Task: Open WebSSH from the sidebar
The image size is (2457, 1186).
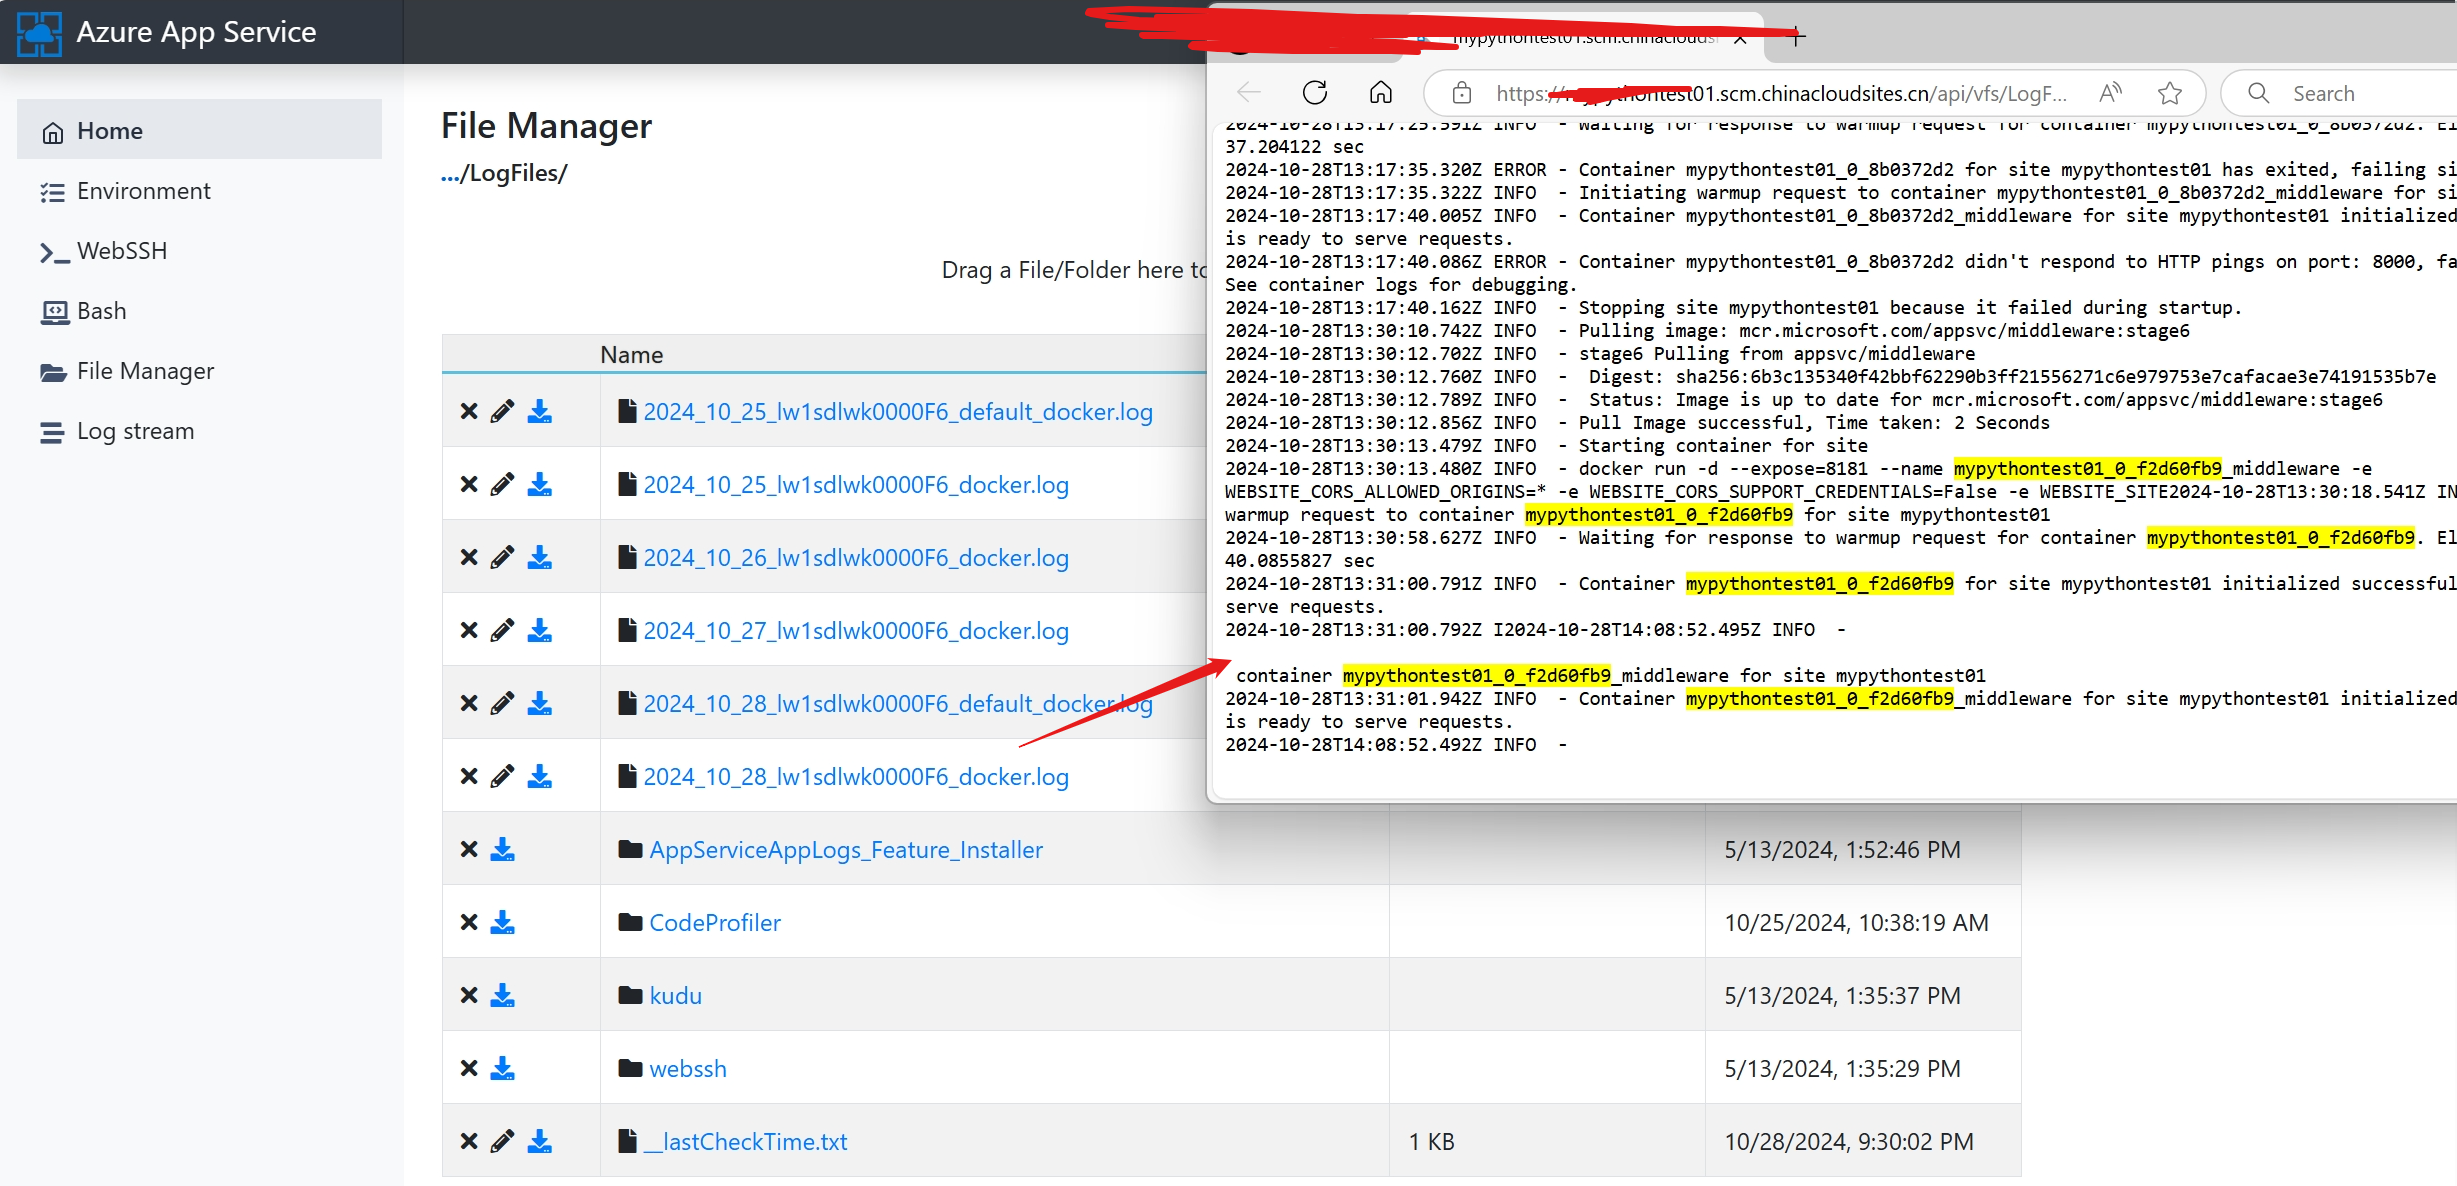Action: (x=121, y=251)
